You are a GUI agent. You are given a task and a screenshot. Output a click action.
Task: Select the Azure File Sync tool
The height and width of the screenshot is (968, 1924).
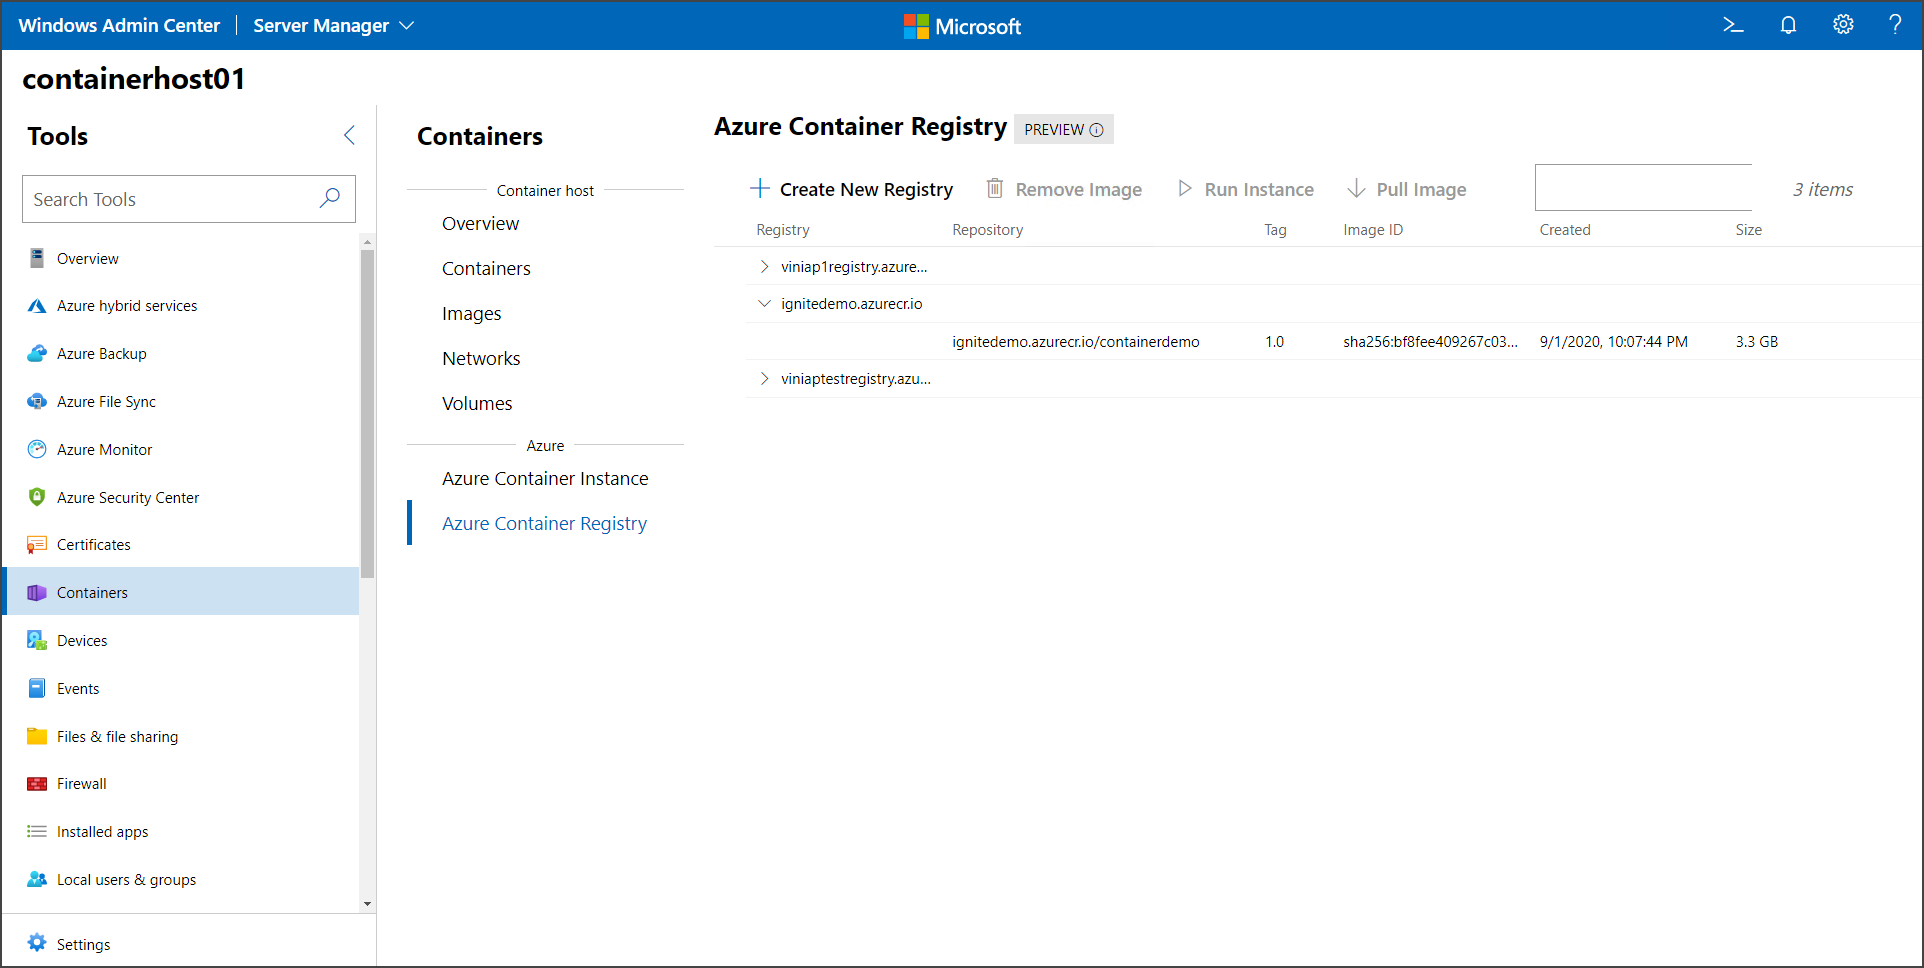(105, 401)
